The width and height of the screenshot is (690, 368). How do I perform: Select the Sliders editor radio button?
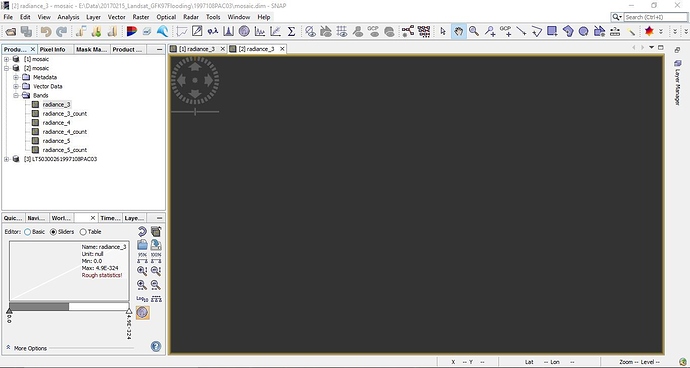coord(53,232)
